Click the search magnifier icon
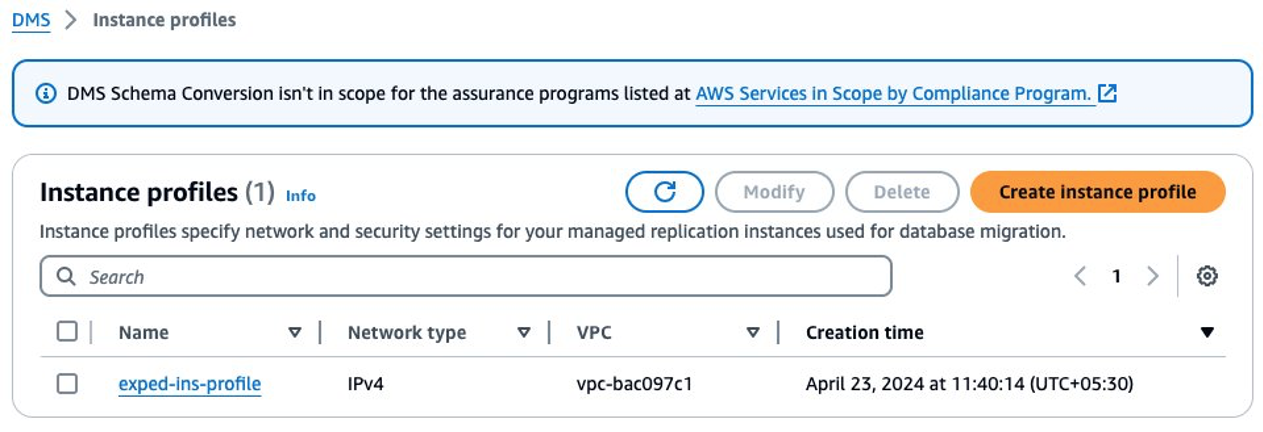This screenshot has height=432, width=1263. click(x=66, y=277)
